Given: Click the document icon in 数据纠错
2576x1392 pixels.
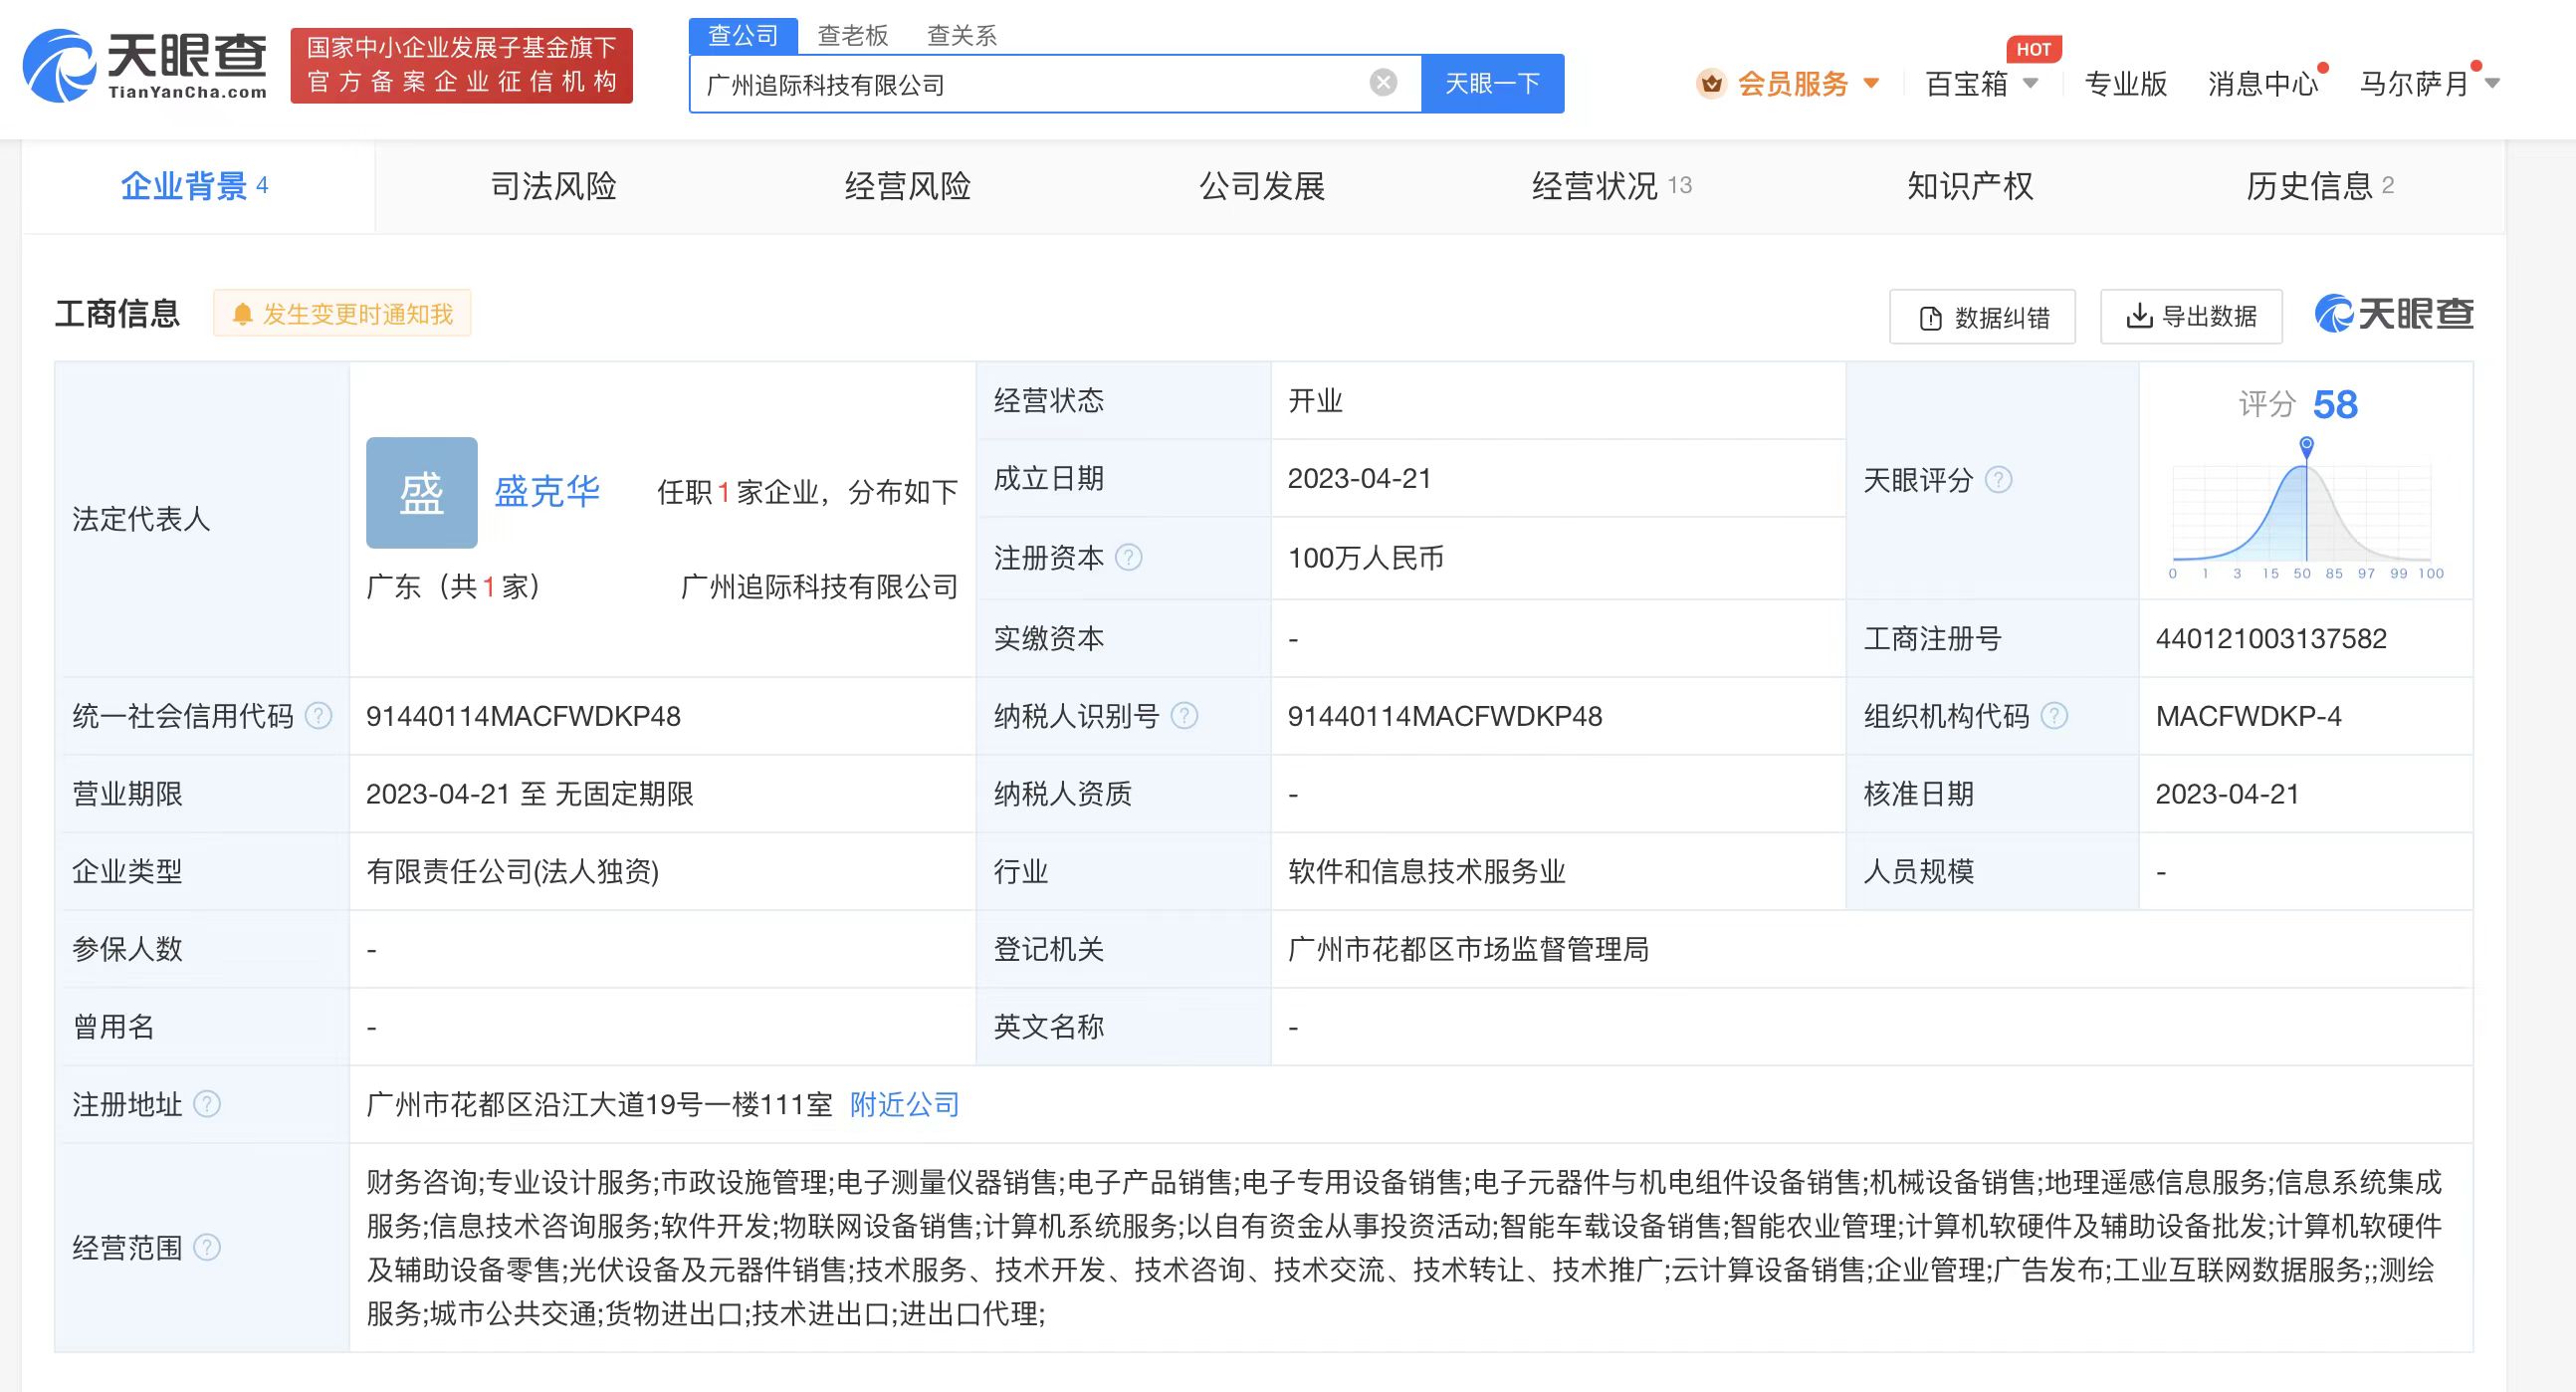Looking at the screenshot, I should click(1930, 318).
